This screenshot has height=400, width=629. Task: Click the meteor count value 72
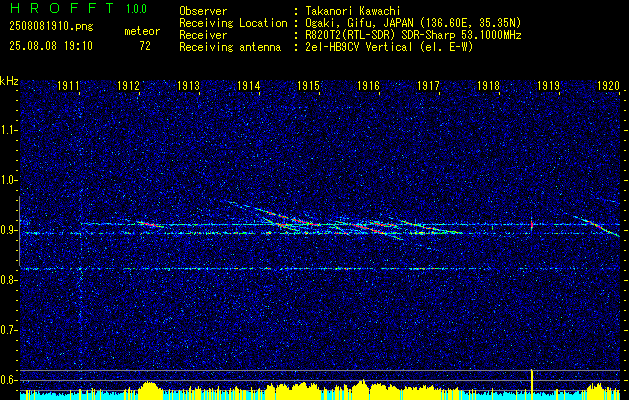pos(145,46)
